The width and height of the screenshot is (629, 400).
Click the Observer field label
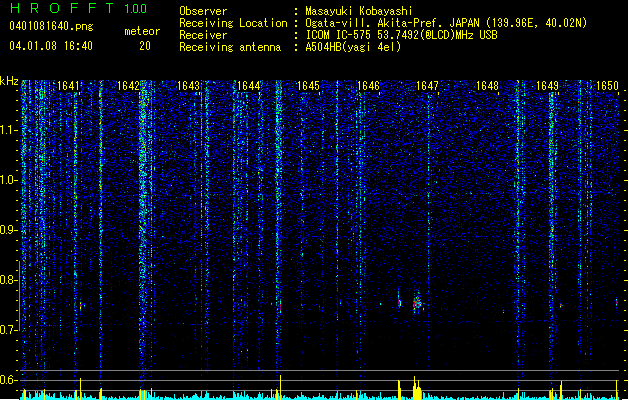point(203,11)
